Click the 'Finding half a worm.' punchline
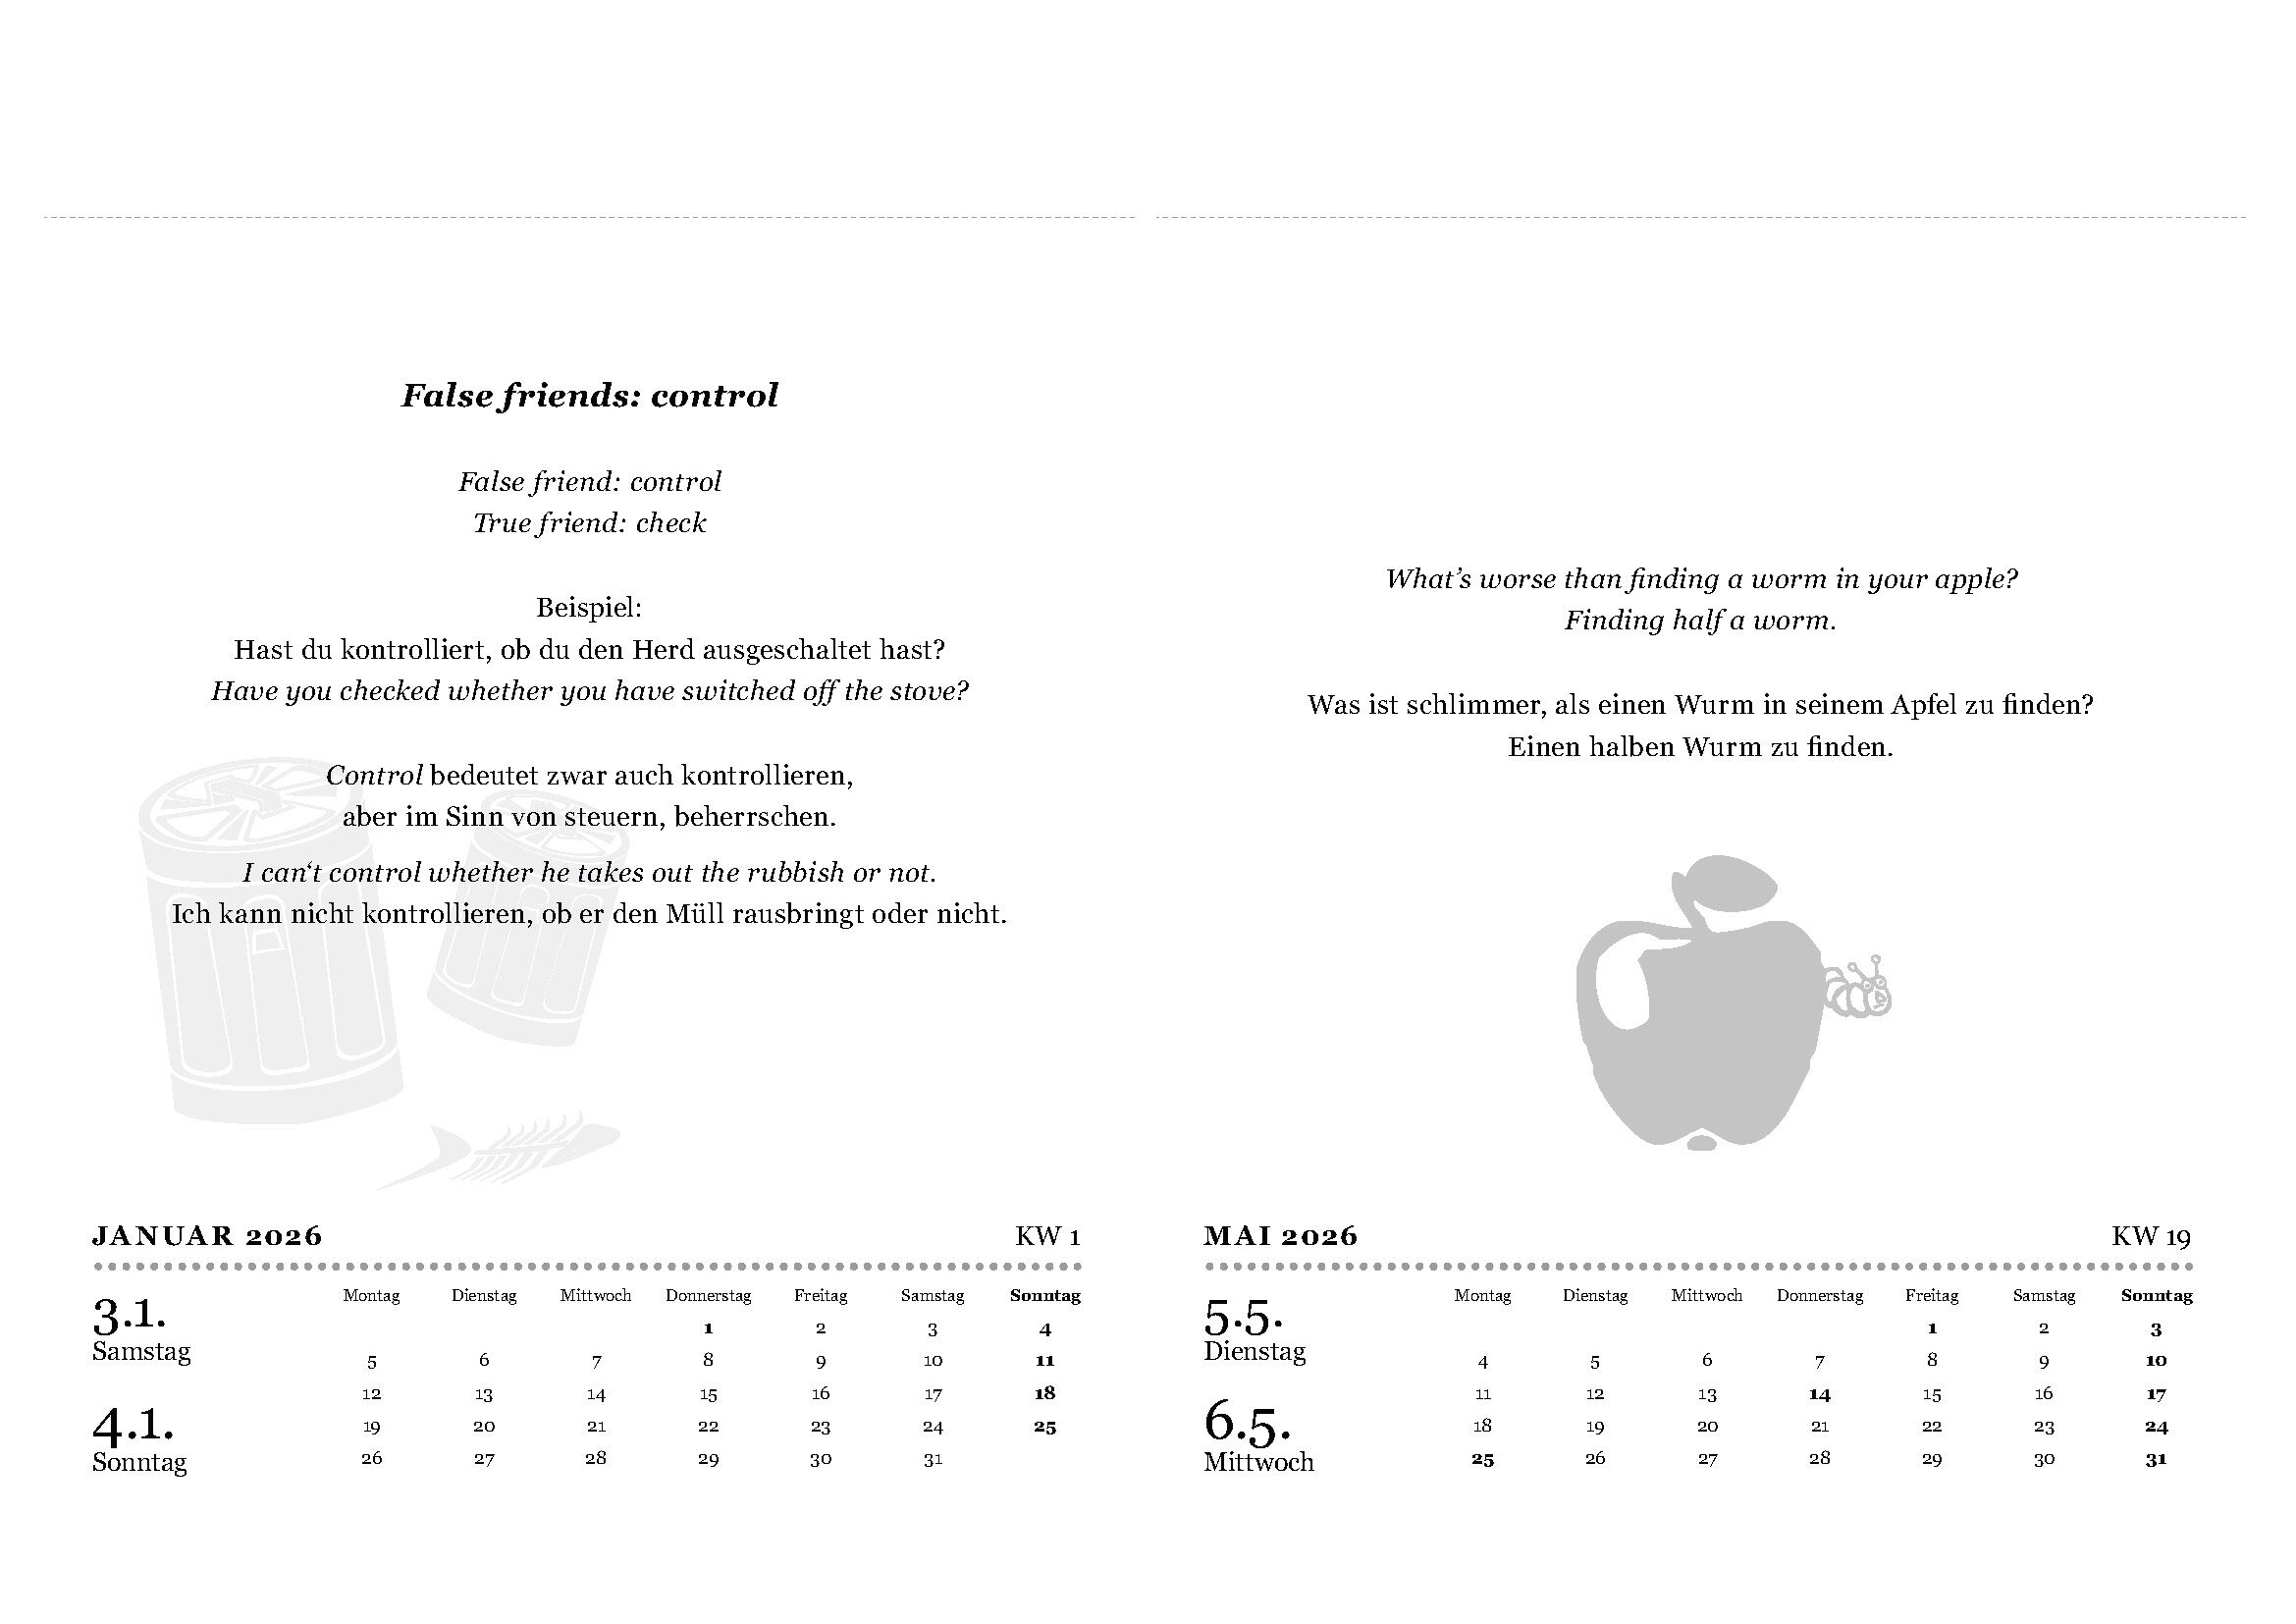 point(1700,621)
